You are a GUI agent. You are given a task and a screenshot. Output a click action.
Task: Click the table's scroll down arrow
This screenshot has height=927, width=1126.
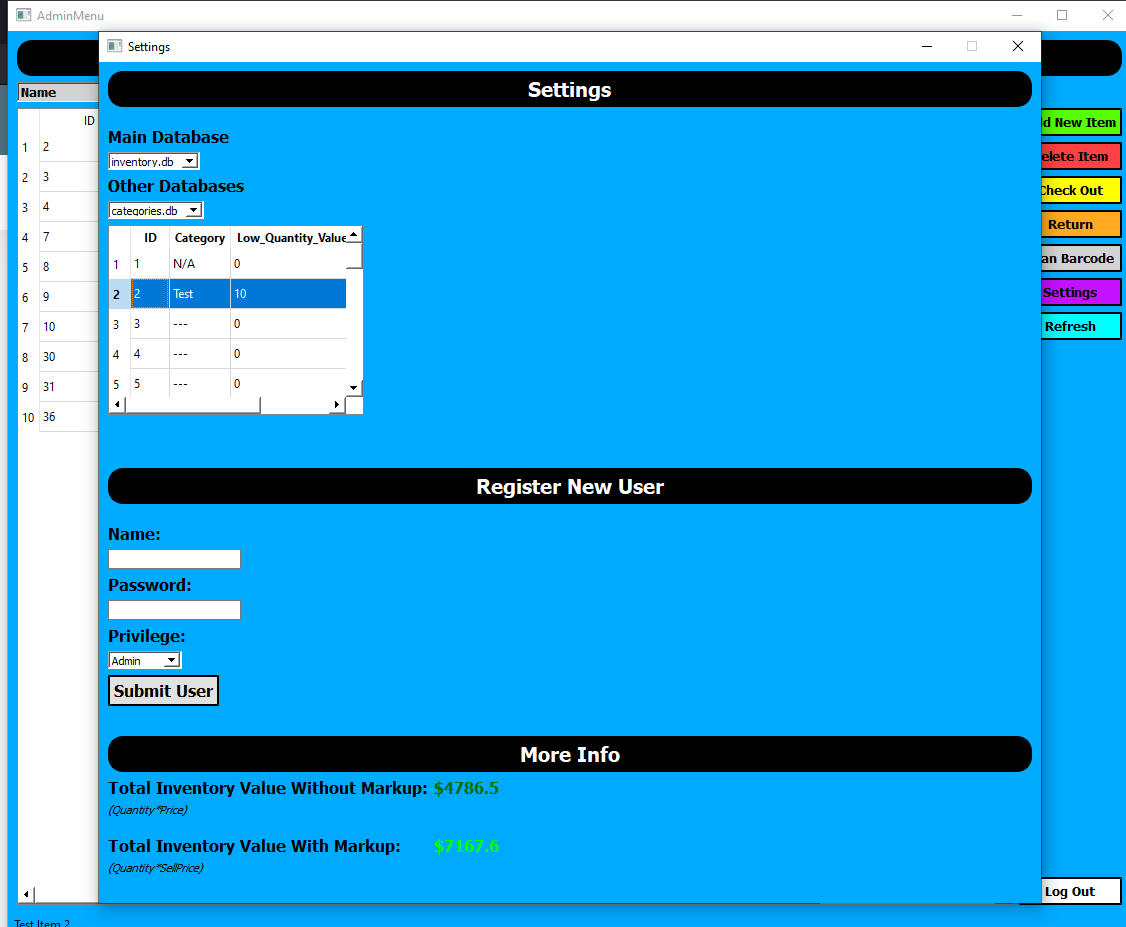tap(353, 387)
